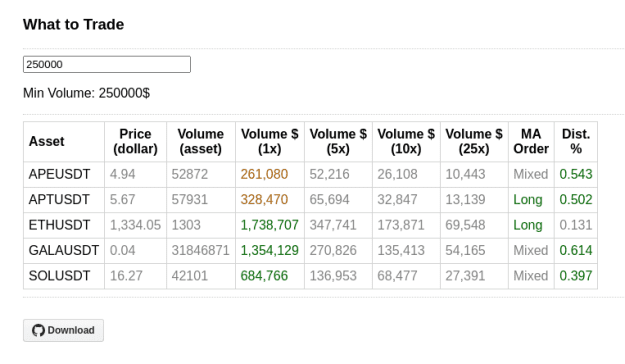Click the Mixed MA order for GALAUSDT
625x364 pixels.
click(531, 251)
